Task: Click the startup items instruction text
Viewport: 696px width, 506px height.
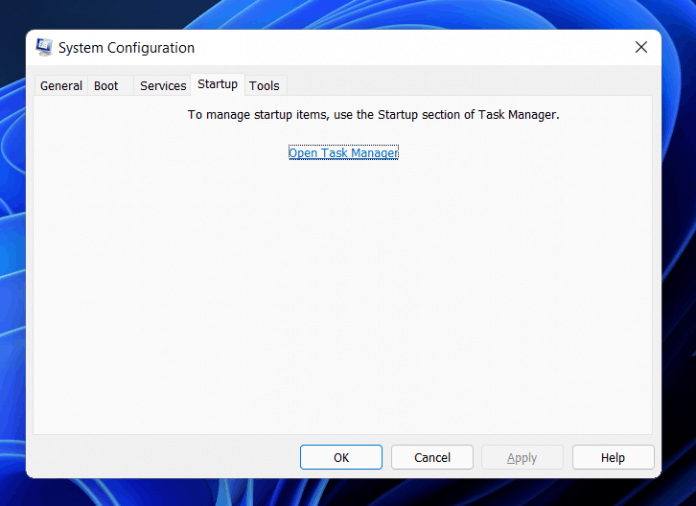Action: [x=374, y=115]
